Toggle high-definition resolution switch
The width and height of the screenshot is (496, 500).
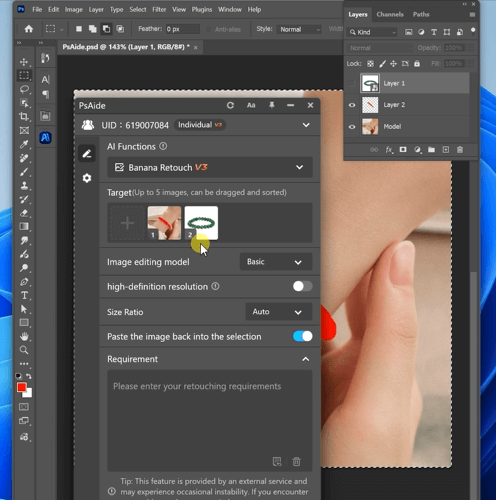coord(302,286)
